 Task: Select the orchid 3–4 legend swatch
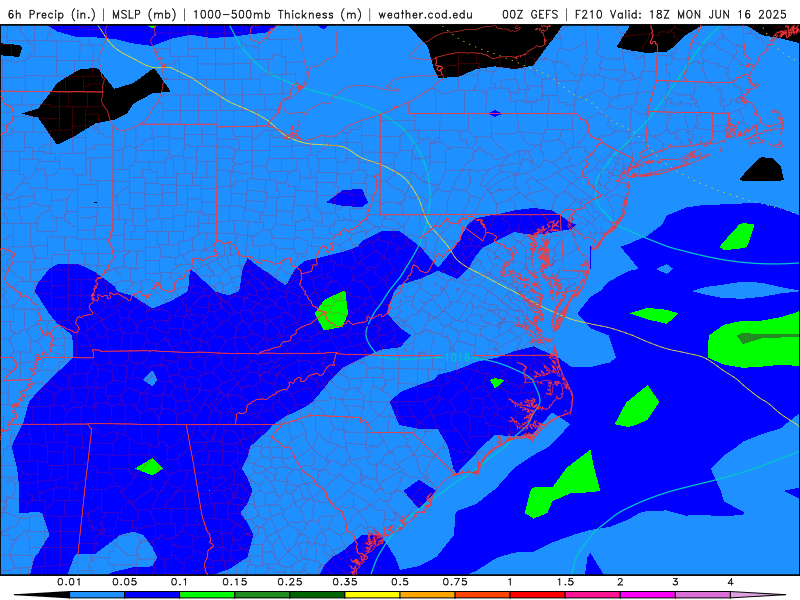tap(703, 595)
